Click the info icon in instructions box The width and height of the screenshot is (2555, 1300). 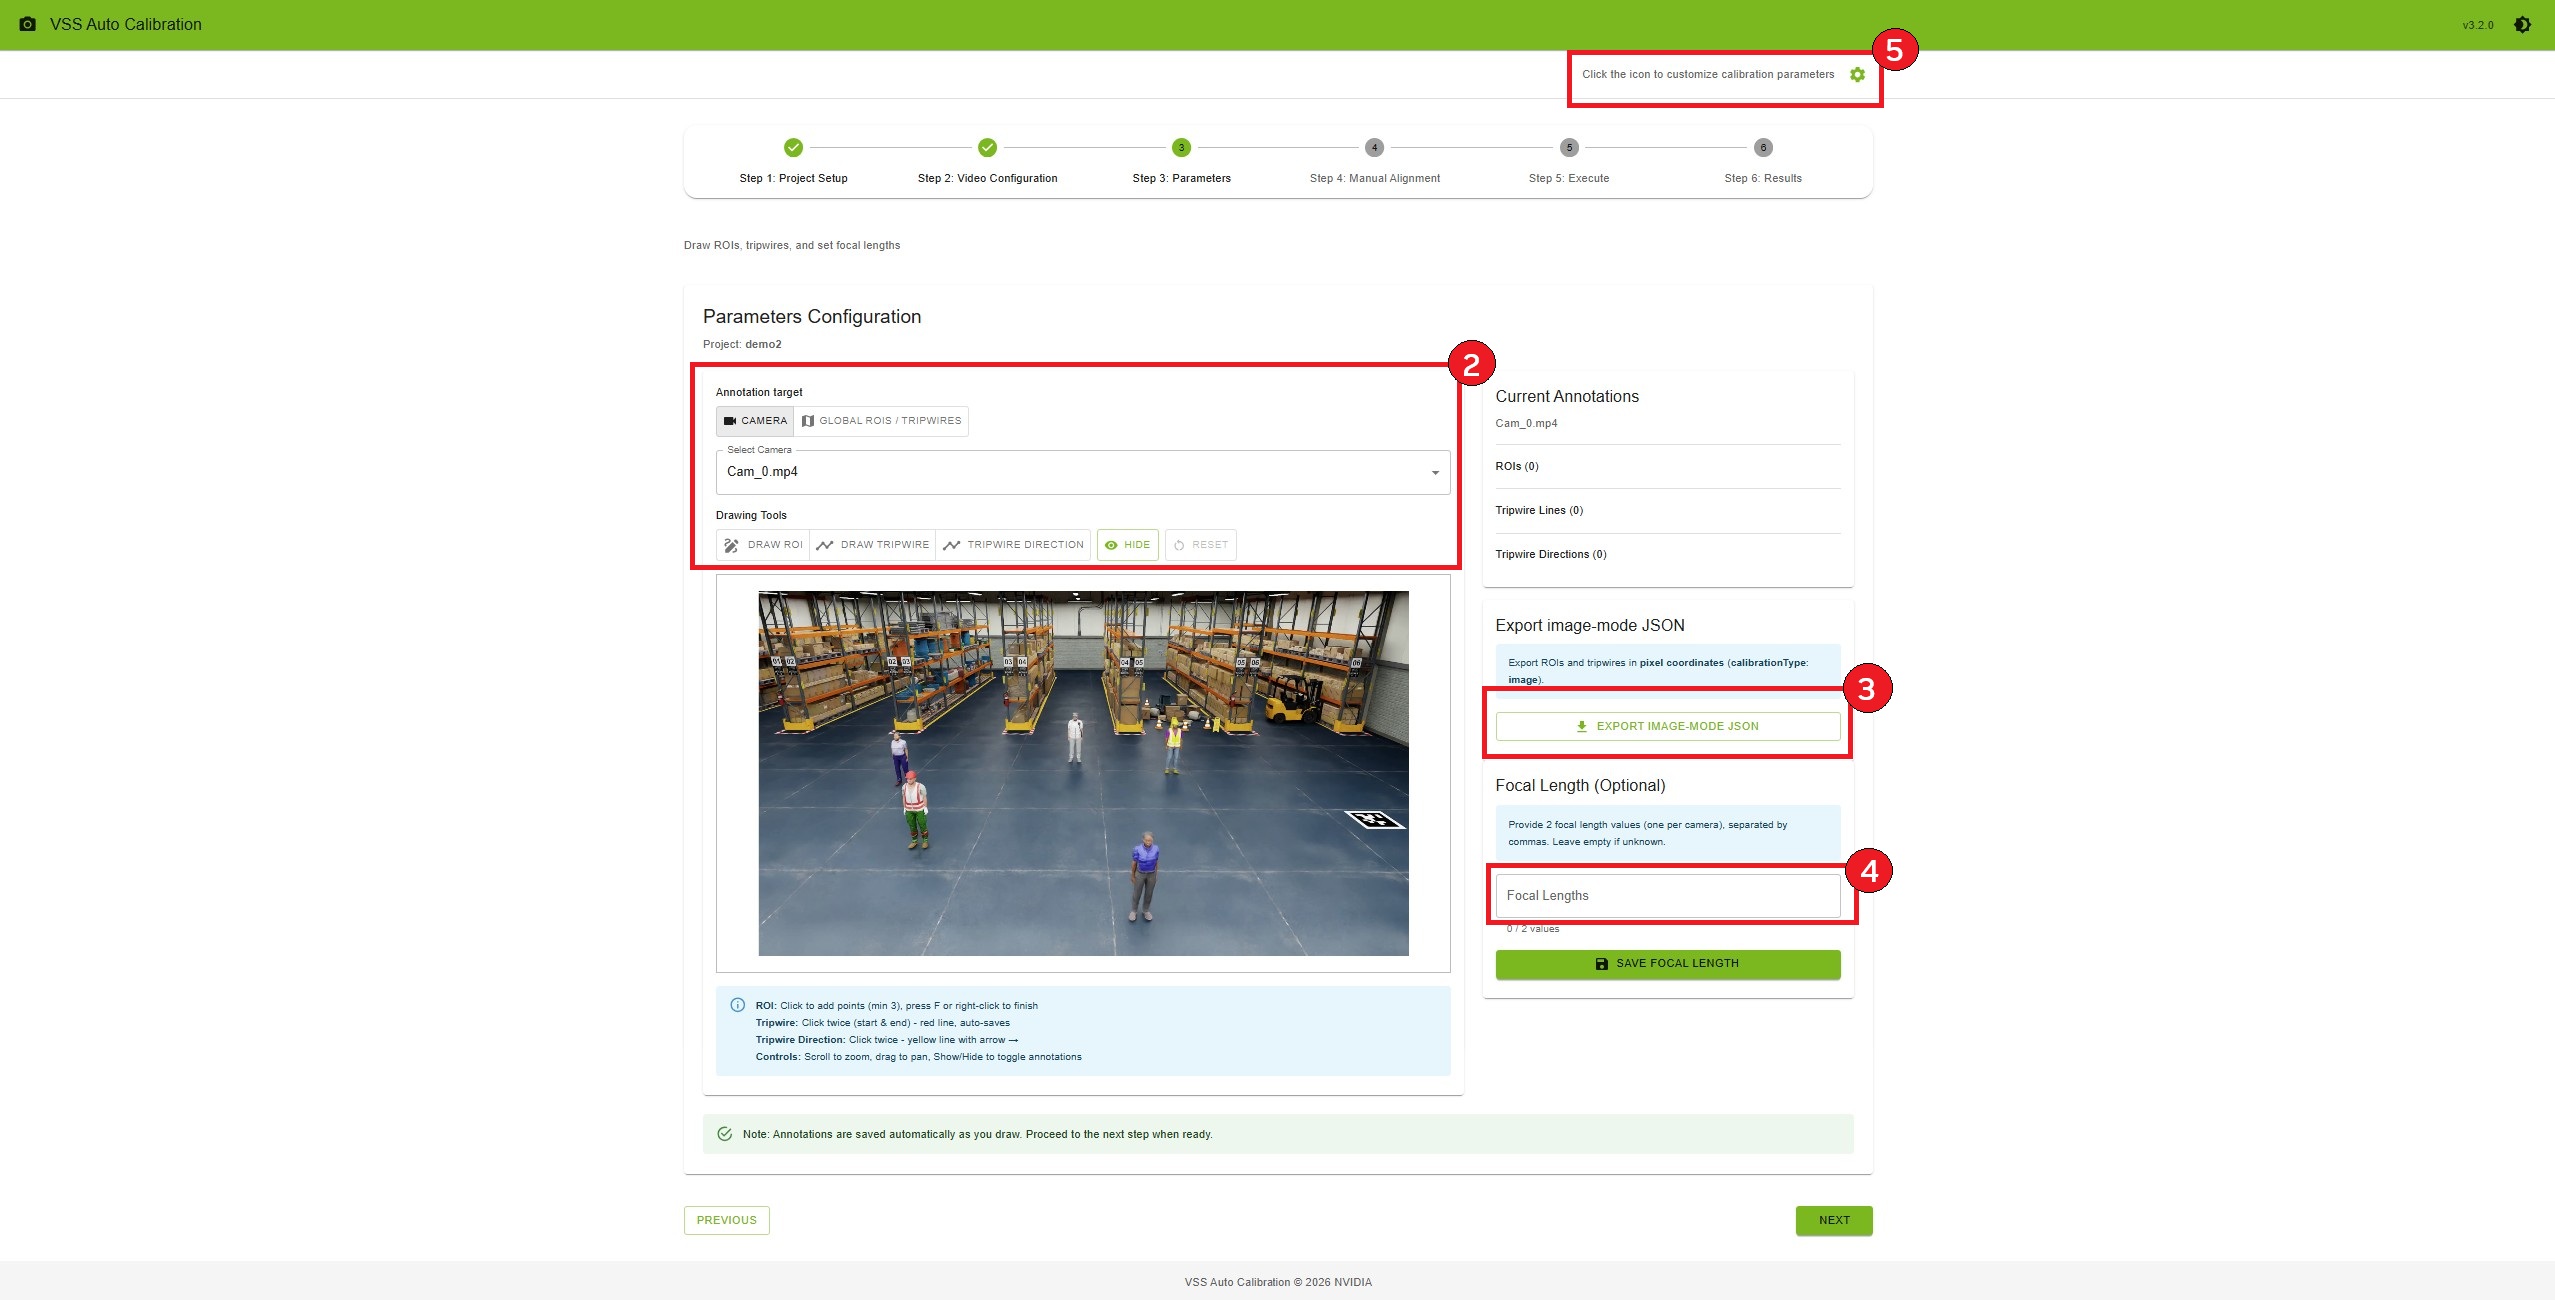pyautogui.click(x=737, y=1006)
